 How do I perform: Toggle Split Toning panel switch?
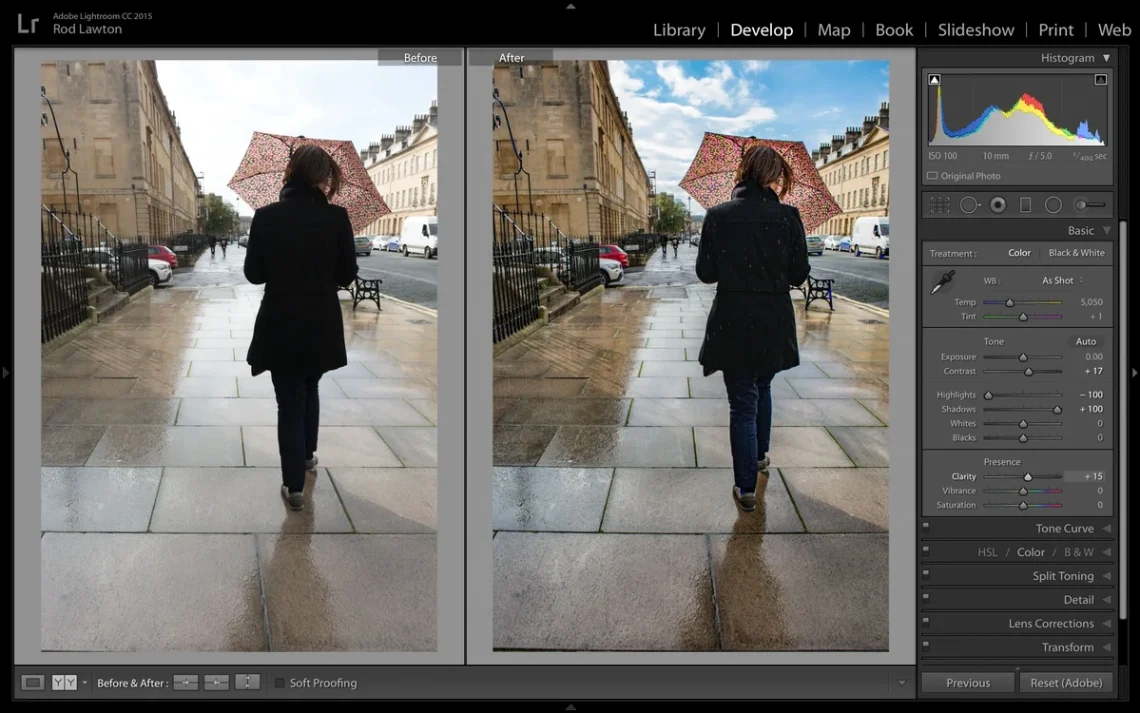tap(926, 573)
